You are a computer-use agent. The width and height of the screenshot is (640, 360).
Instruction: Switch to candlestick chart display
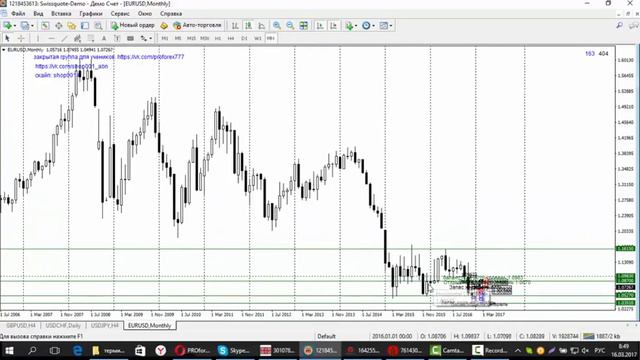(248, 26)
